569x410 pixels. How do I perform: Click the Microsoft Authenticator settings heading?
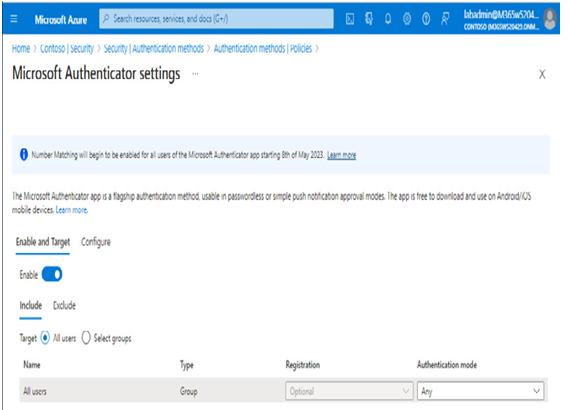coord(96,74)
